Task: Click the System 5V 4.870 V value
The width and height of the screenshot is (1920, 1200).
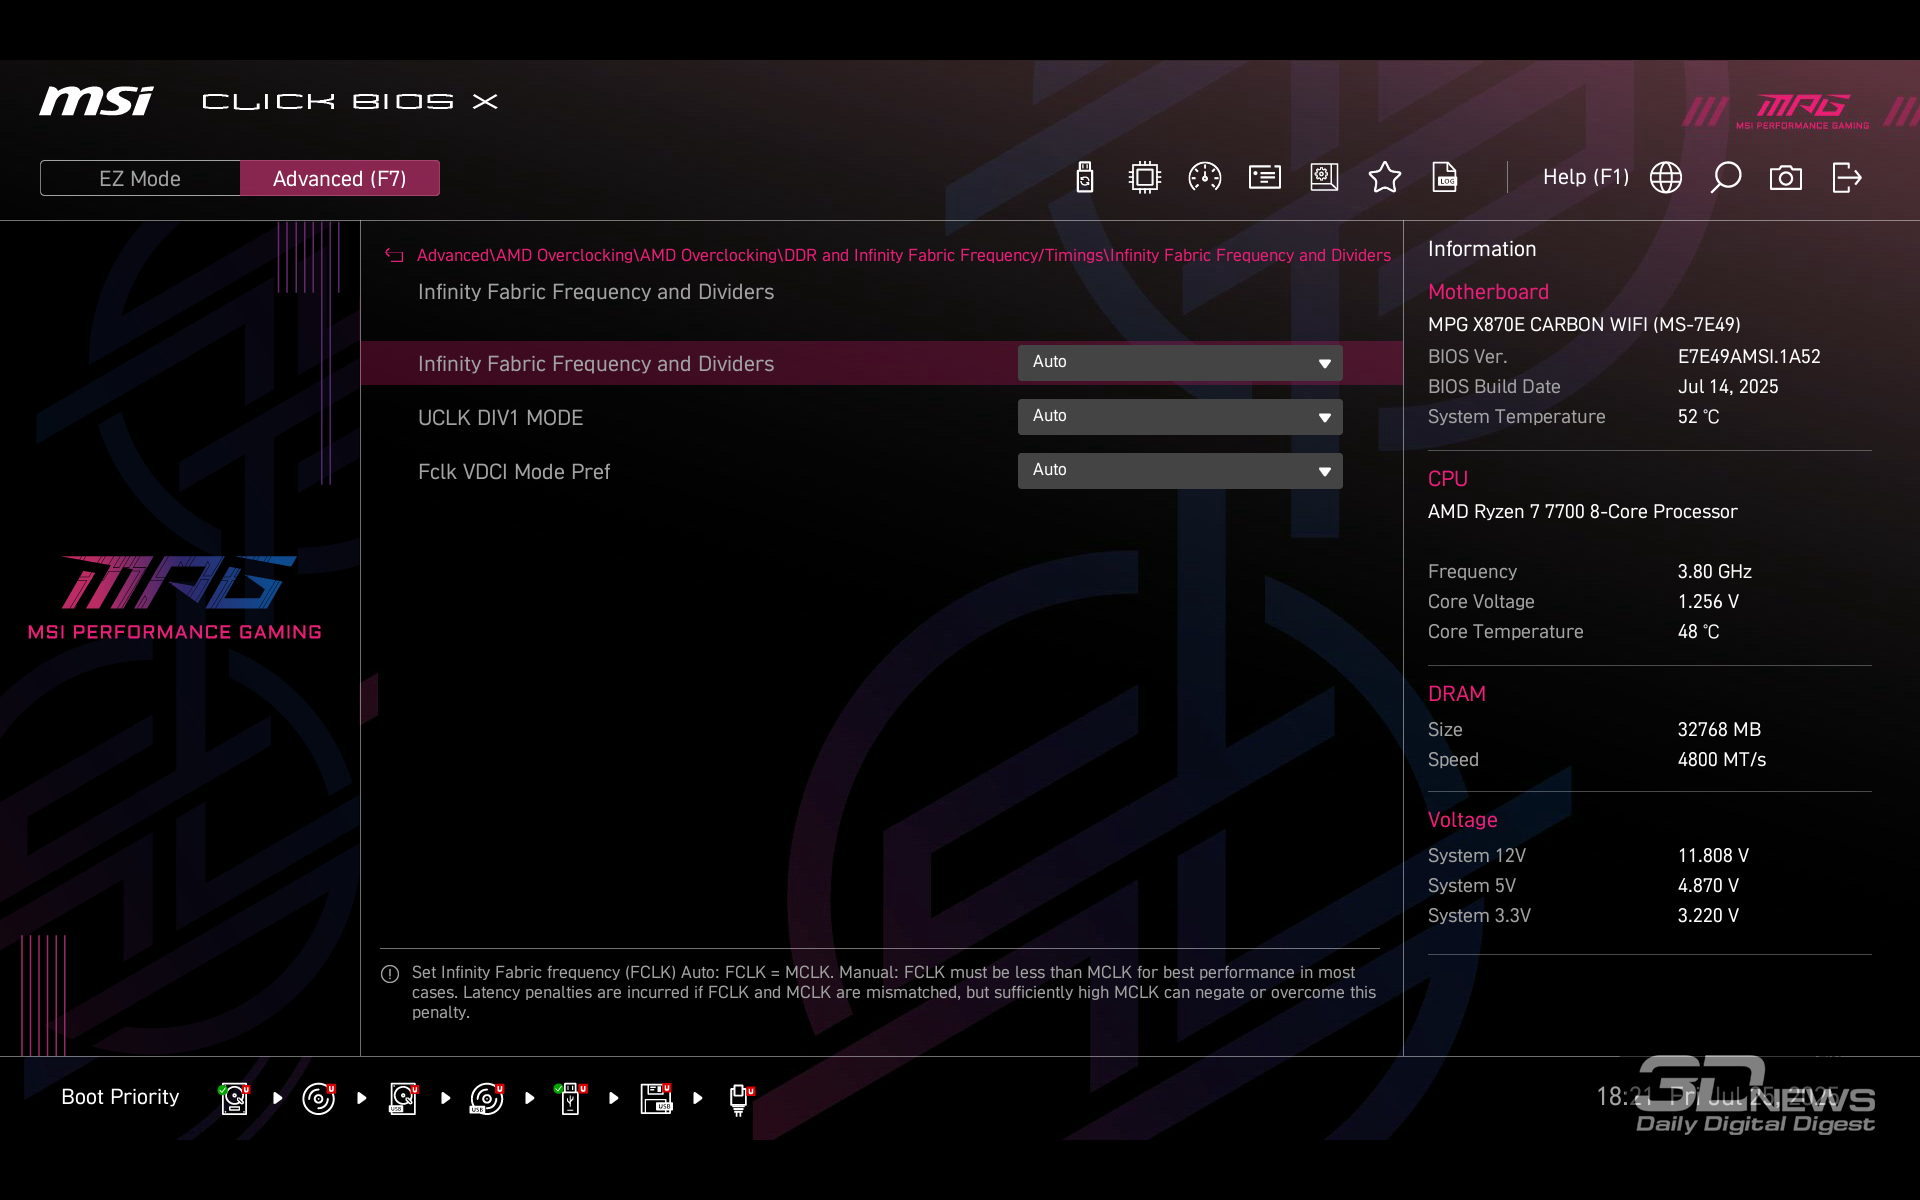Action: [x=1709, y=886]
